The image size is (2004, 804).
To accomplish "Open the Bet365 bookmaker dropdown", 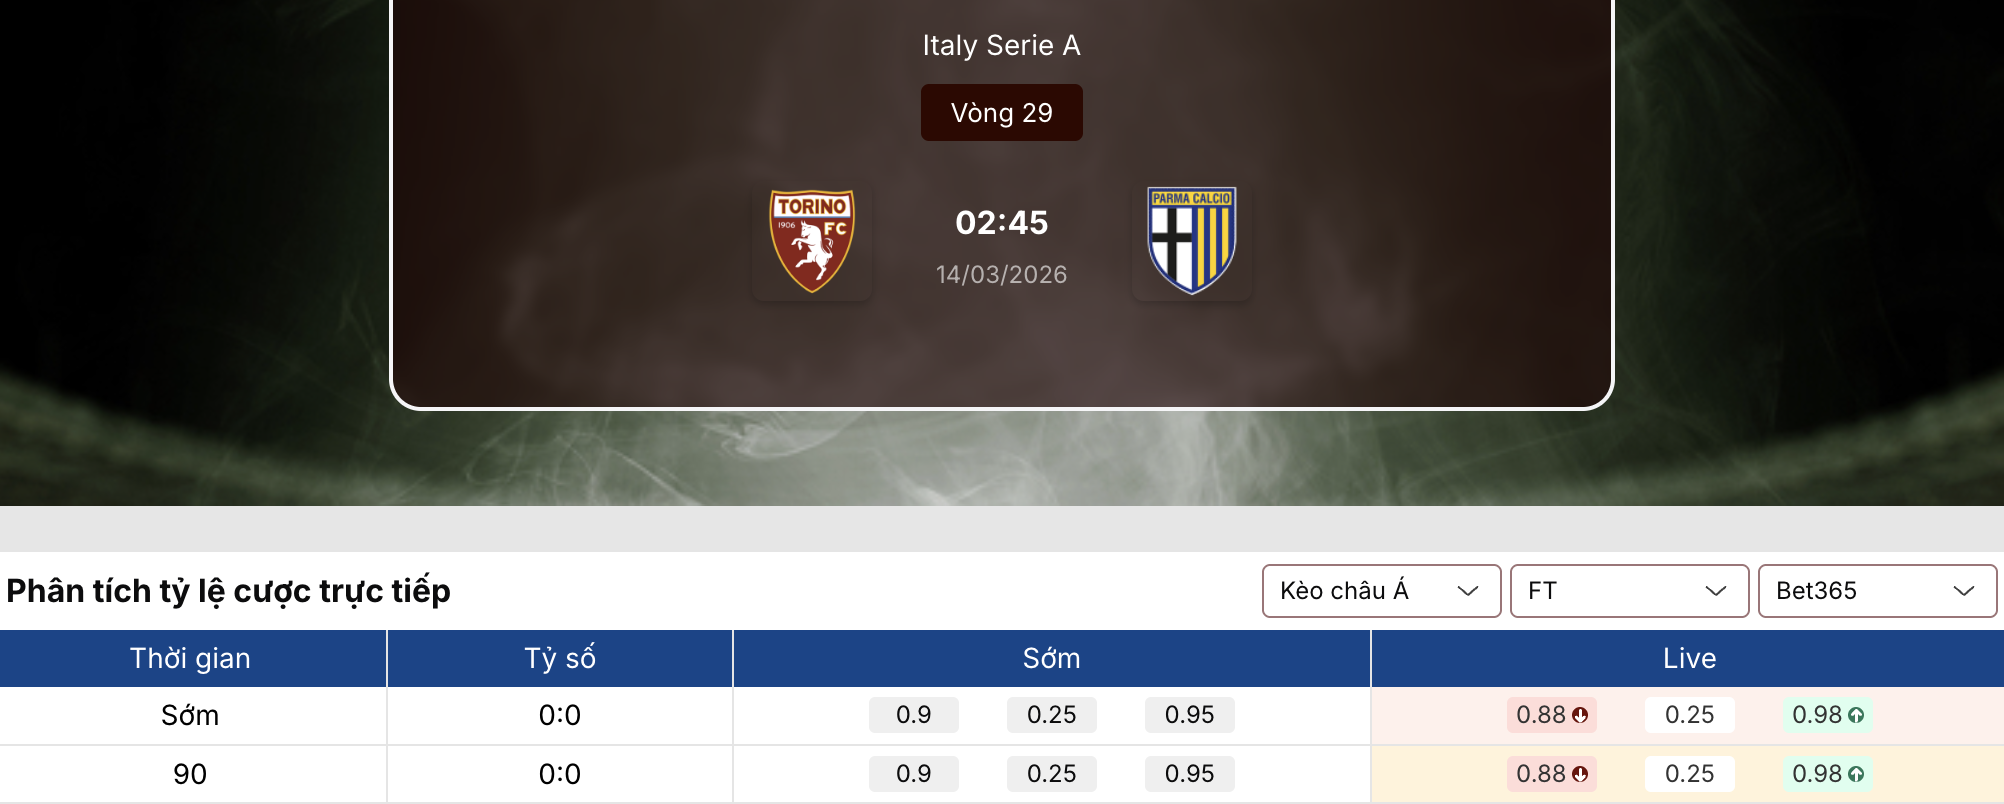I will (x=1876, y=591).
